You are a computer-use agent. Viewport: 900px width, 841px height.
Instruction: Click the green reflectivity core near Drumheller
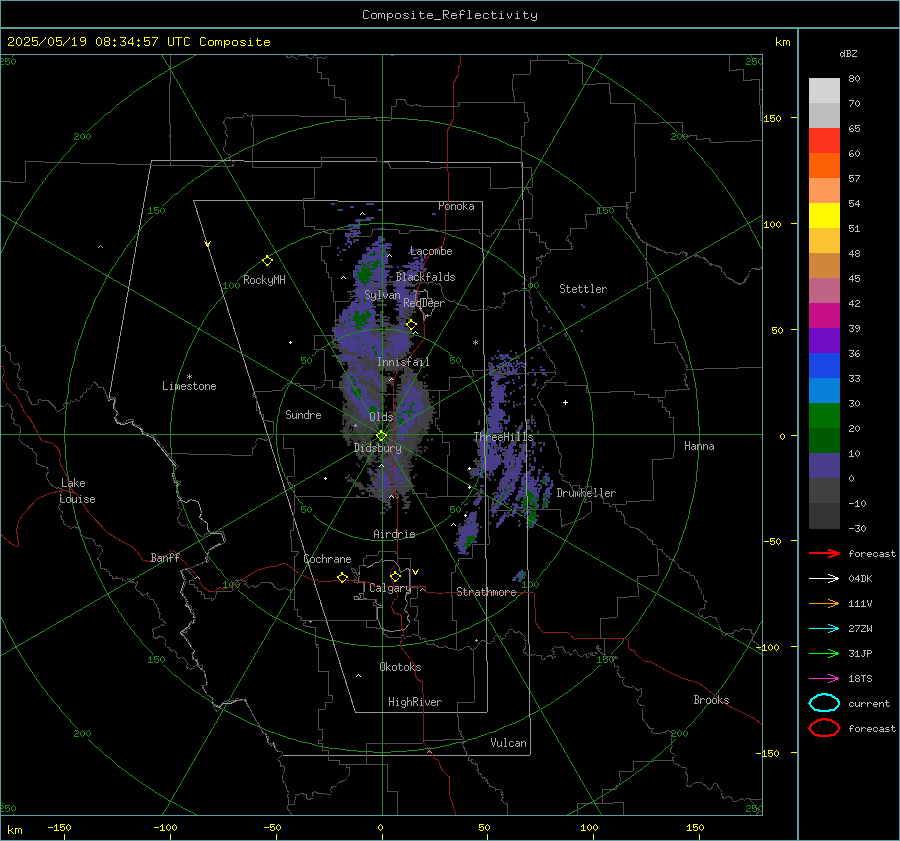(x=530, y=505)
